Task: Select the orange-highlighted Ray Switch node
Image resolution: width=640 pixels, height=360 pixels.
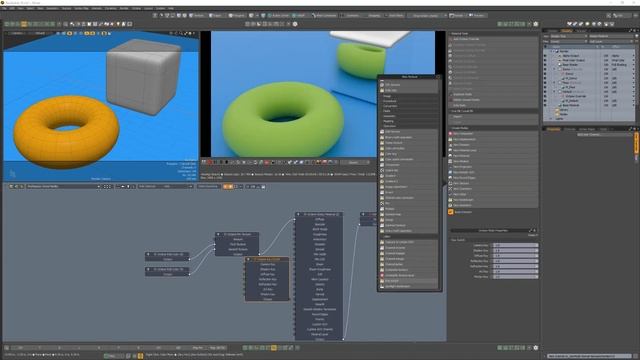Action: (x=267, y=259)
